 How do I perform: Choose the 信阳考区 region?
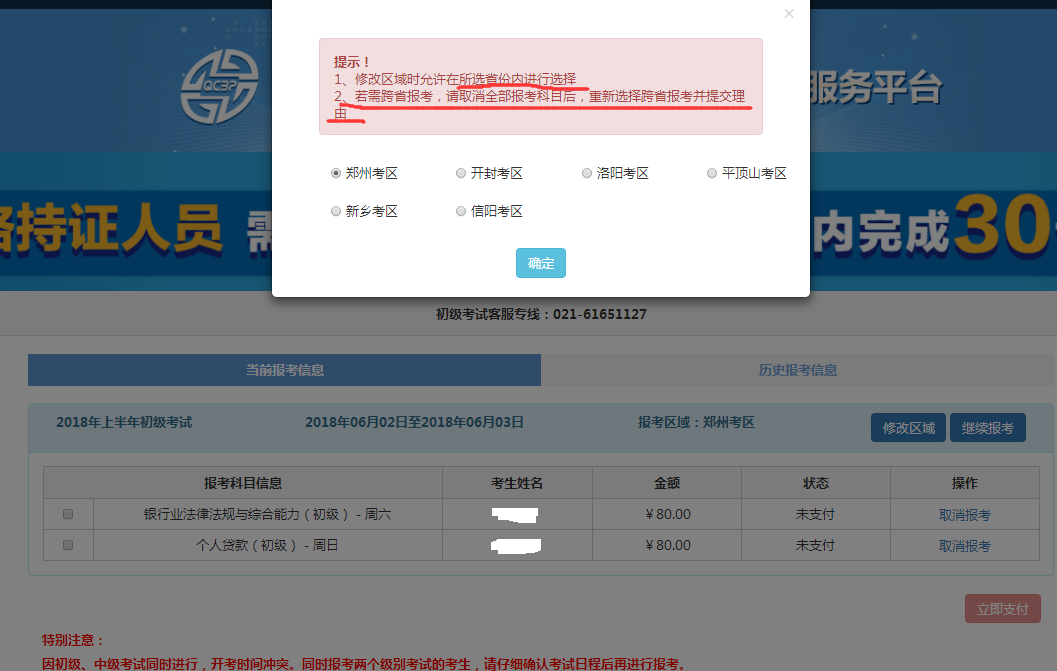pos(460,210)
